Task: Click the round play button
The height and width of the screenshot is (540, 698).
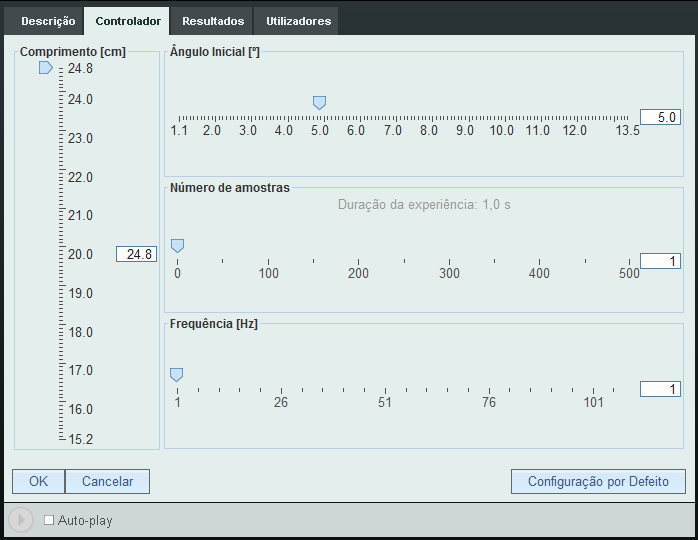Action: [x=20, y=520]
